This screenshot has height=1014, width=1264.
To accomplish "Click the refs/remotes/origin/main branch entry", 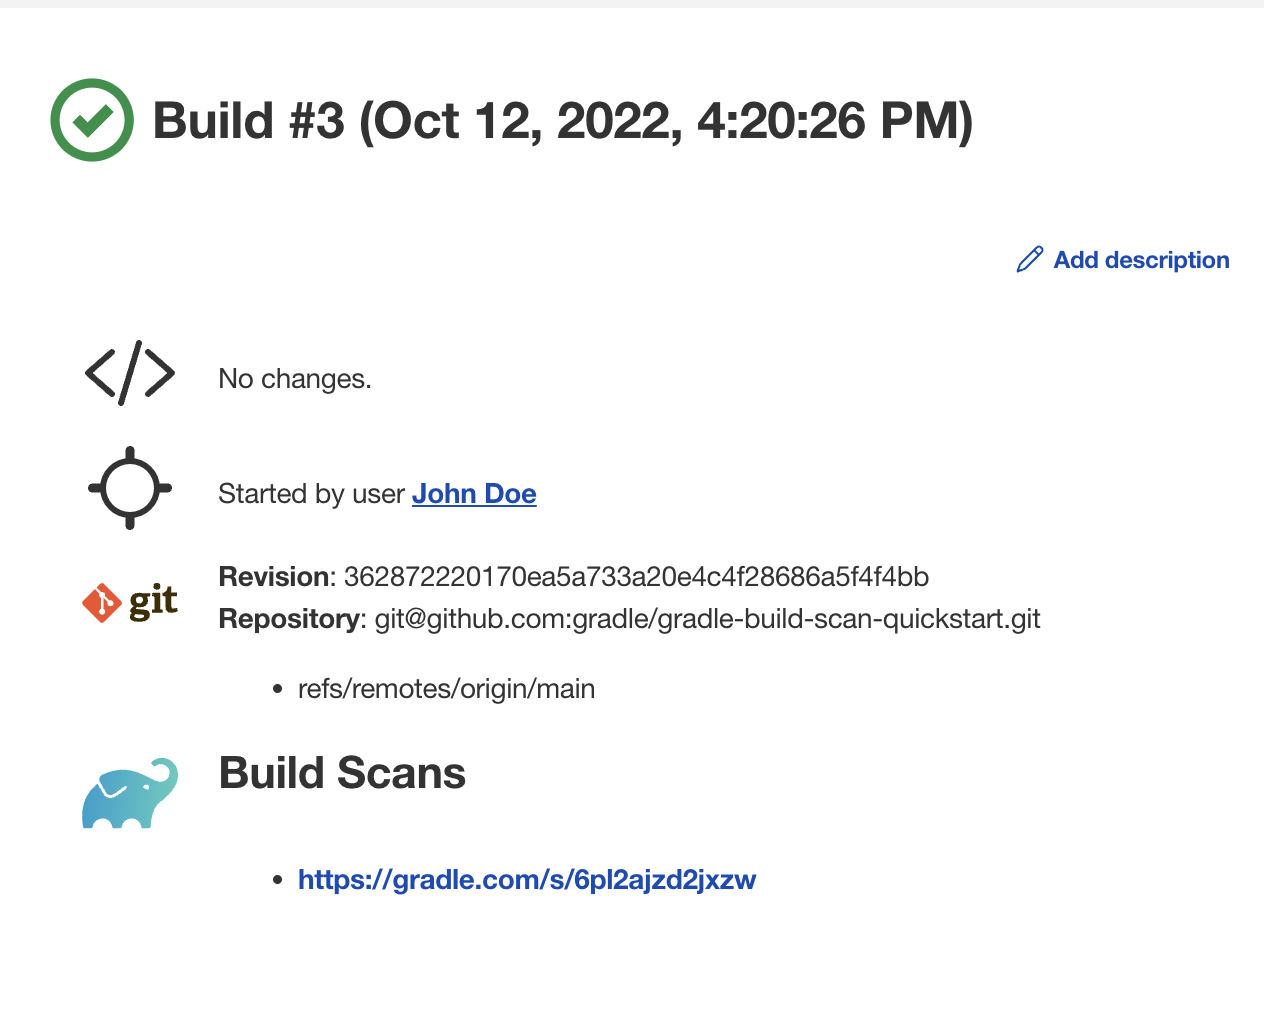I will coord(446,688).
